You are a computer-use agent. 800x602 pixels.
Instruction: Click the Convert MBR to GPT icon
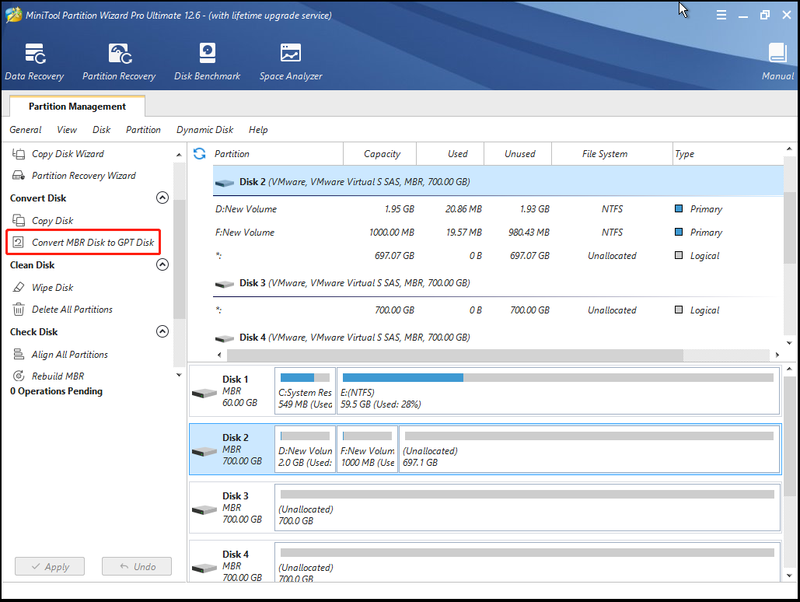pos(18,242)
